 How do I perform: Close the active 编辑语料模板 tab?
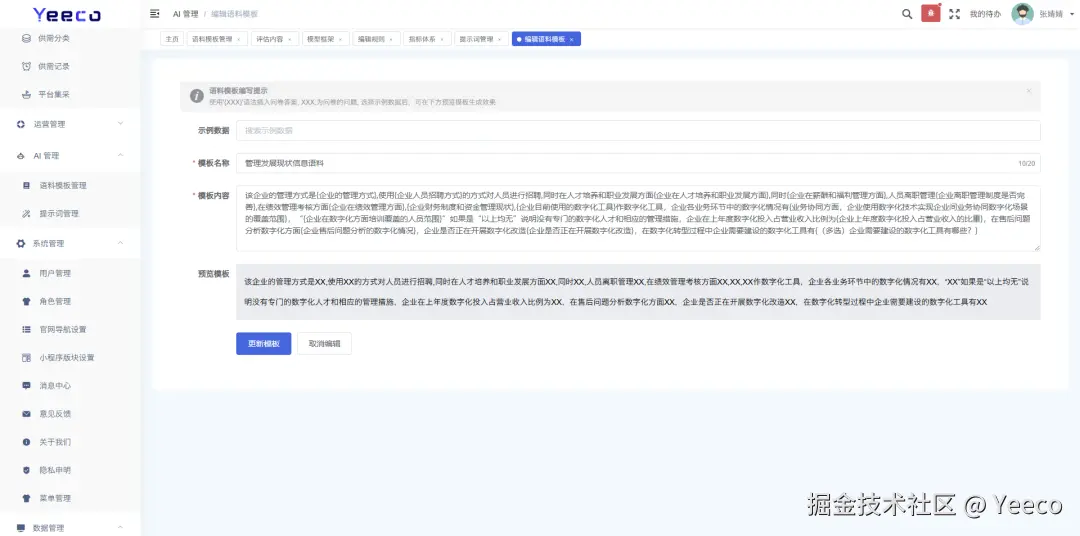tap(572, 40)
